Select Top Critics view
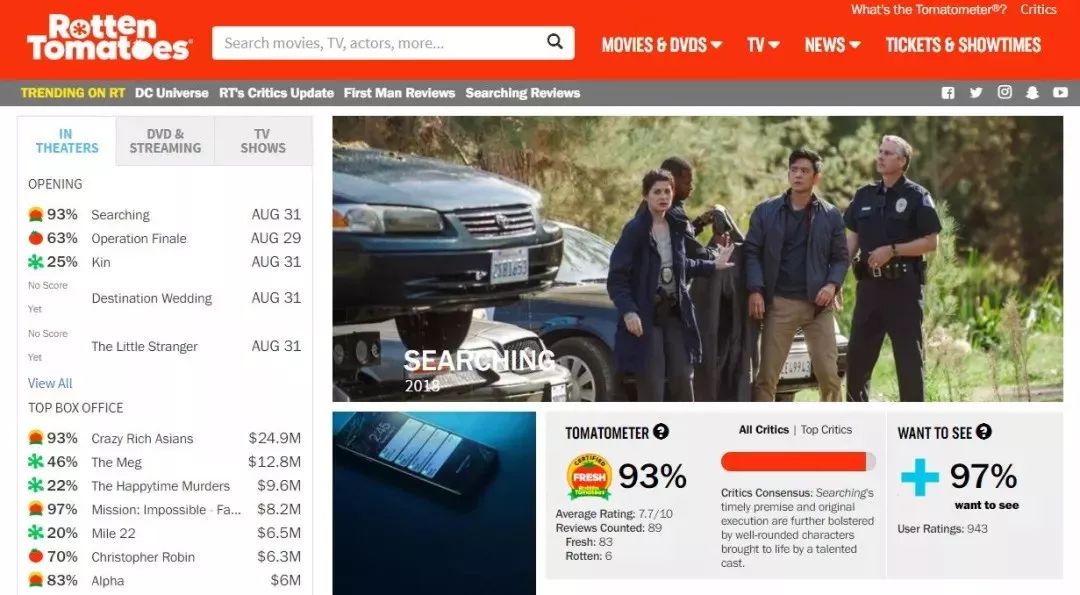Screen dimensions: 1080x595 point(826,430)
